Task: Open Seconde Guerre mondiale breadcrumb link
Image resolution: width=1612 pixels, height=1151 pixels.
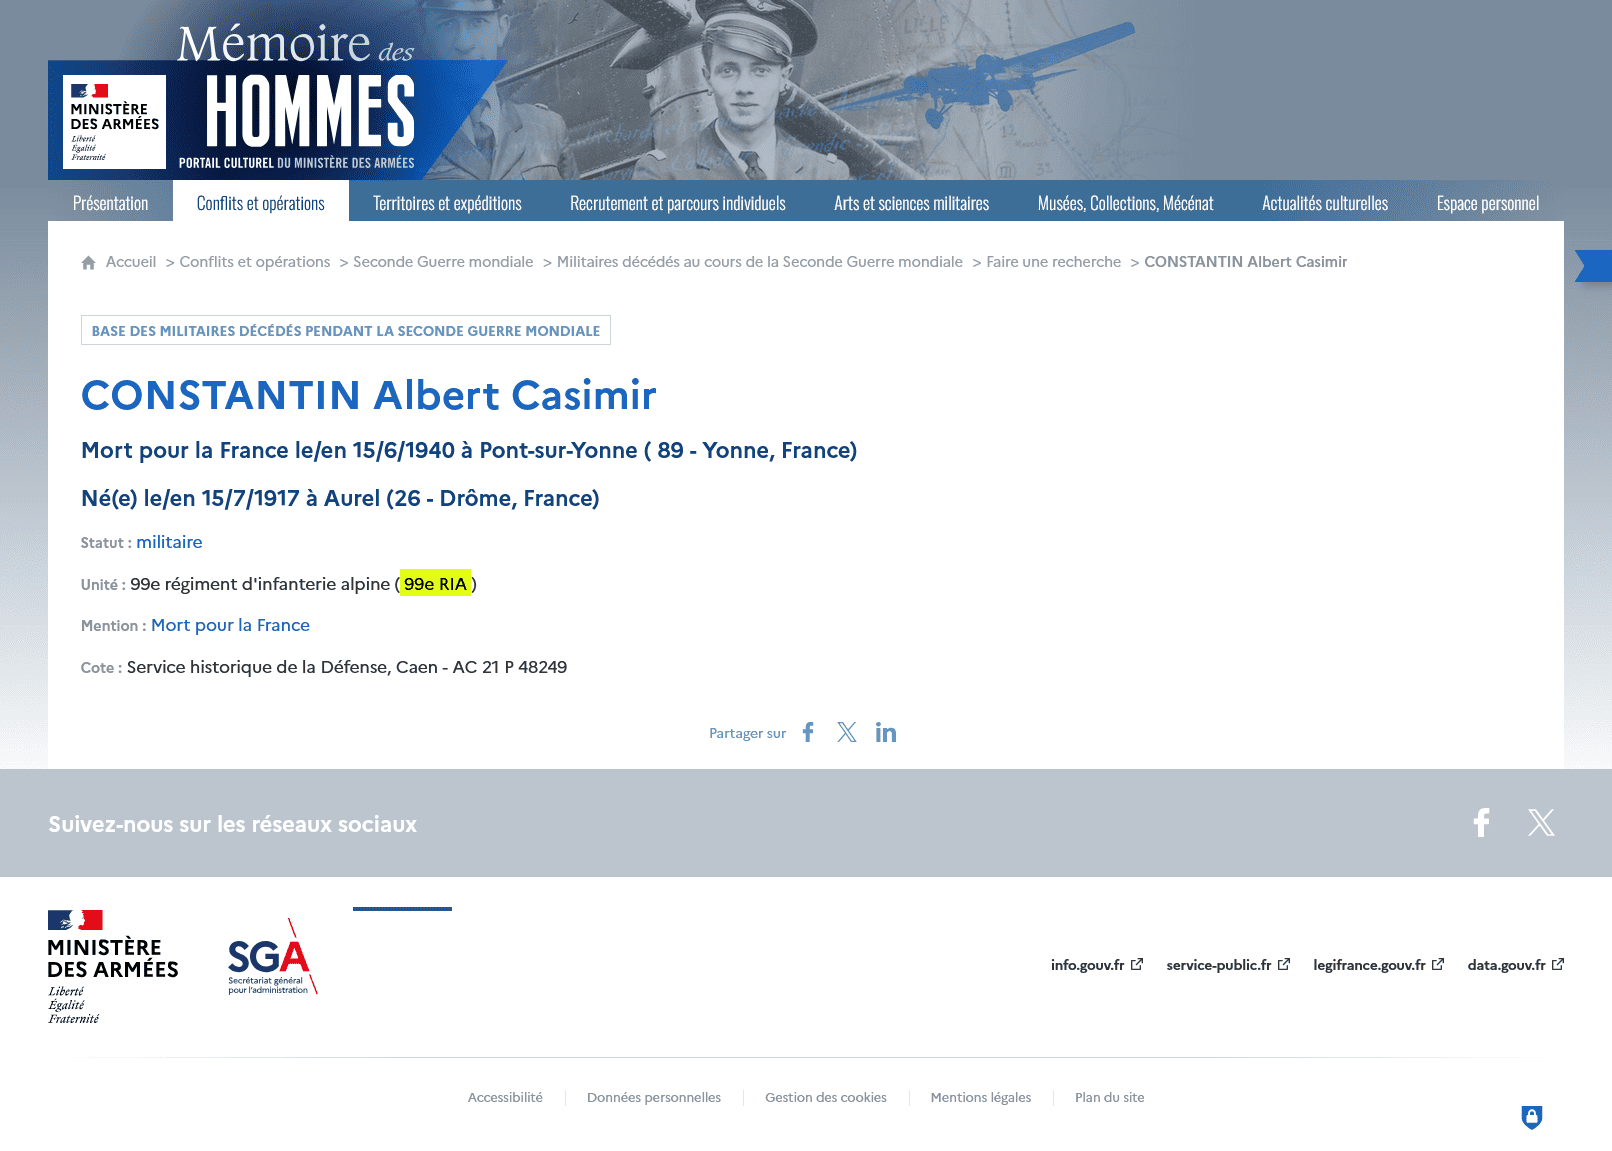Action: click(443, 262)
